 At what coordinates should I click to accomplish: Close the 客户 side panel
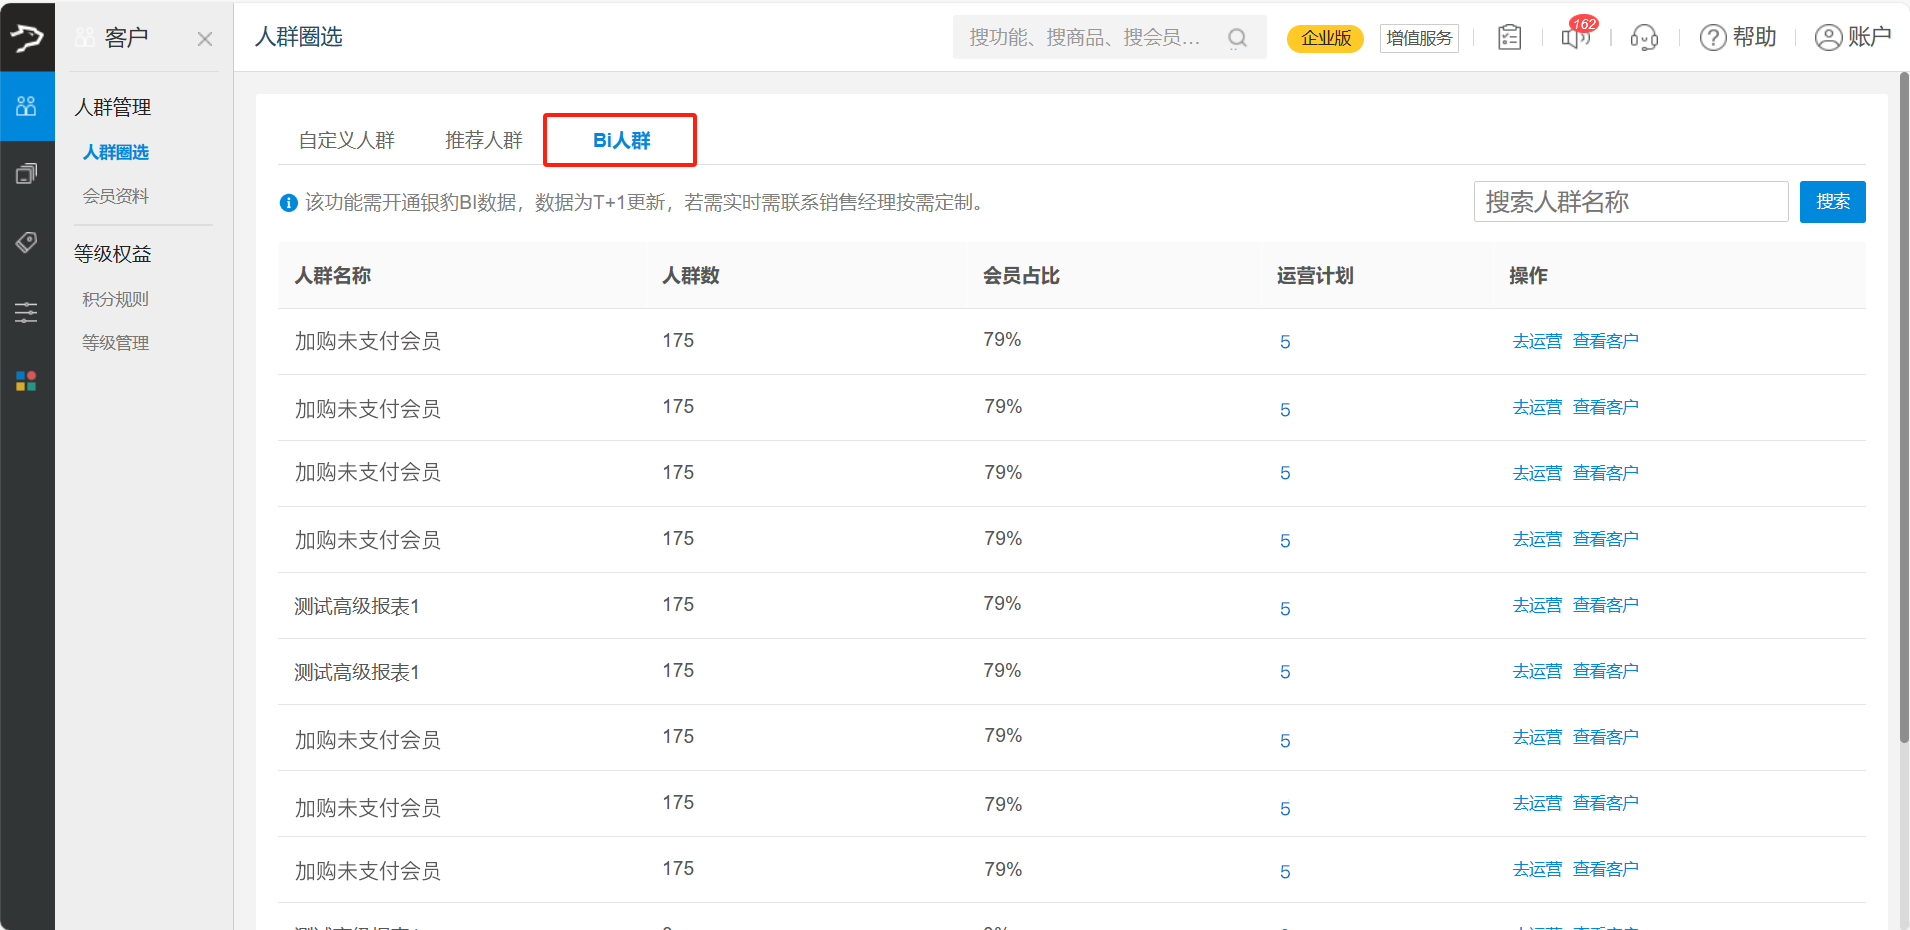[205, 39]
